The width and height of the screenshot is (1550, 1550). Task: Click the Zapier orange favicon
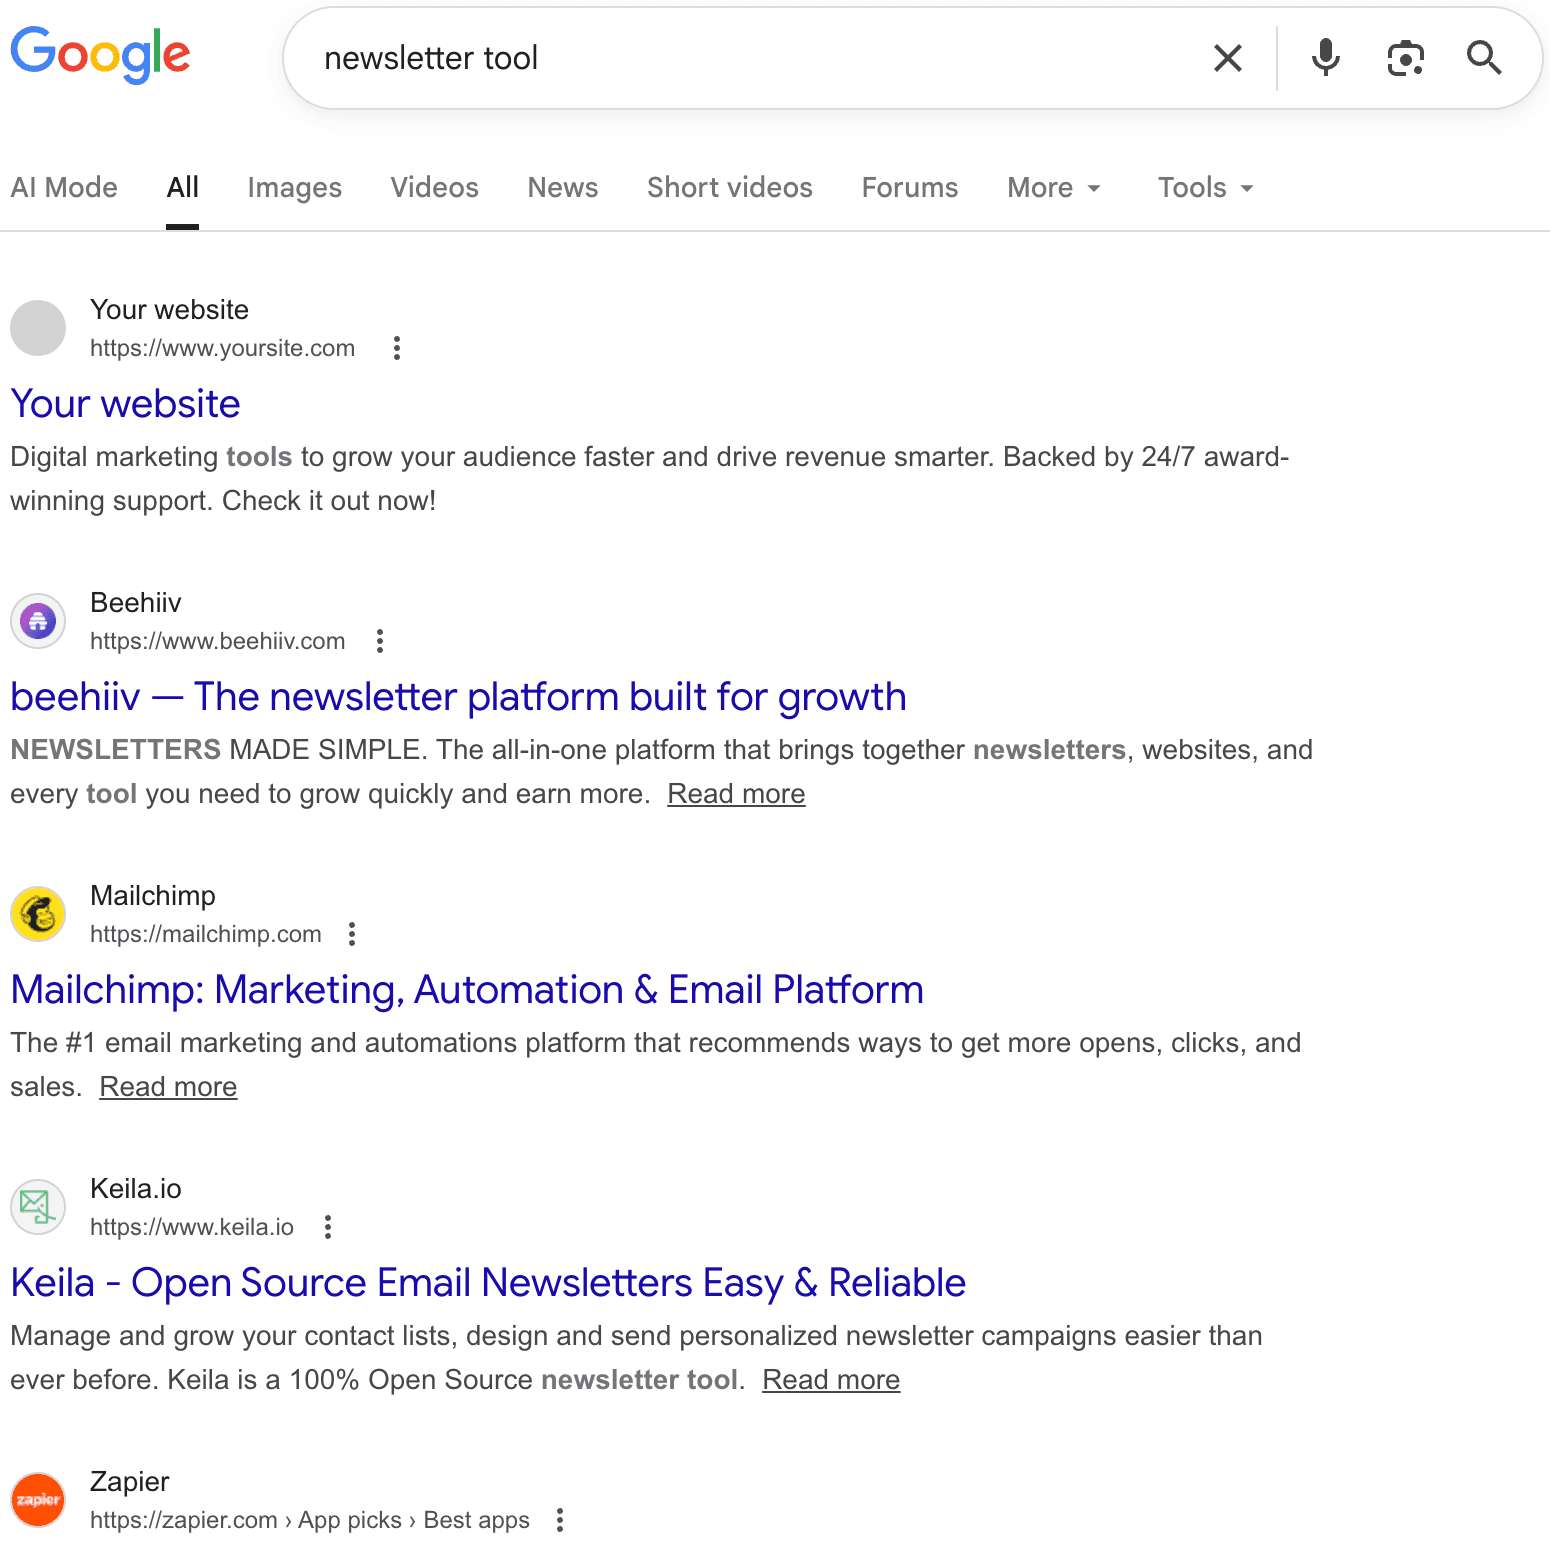[x=37, y=1500]
